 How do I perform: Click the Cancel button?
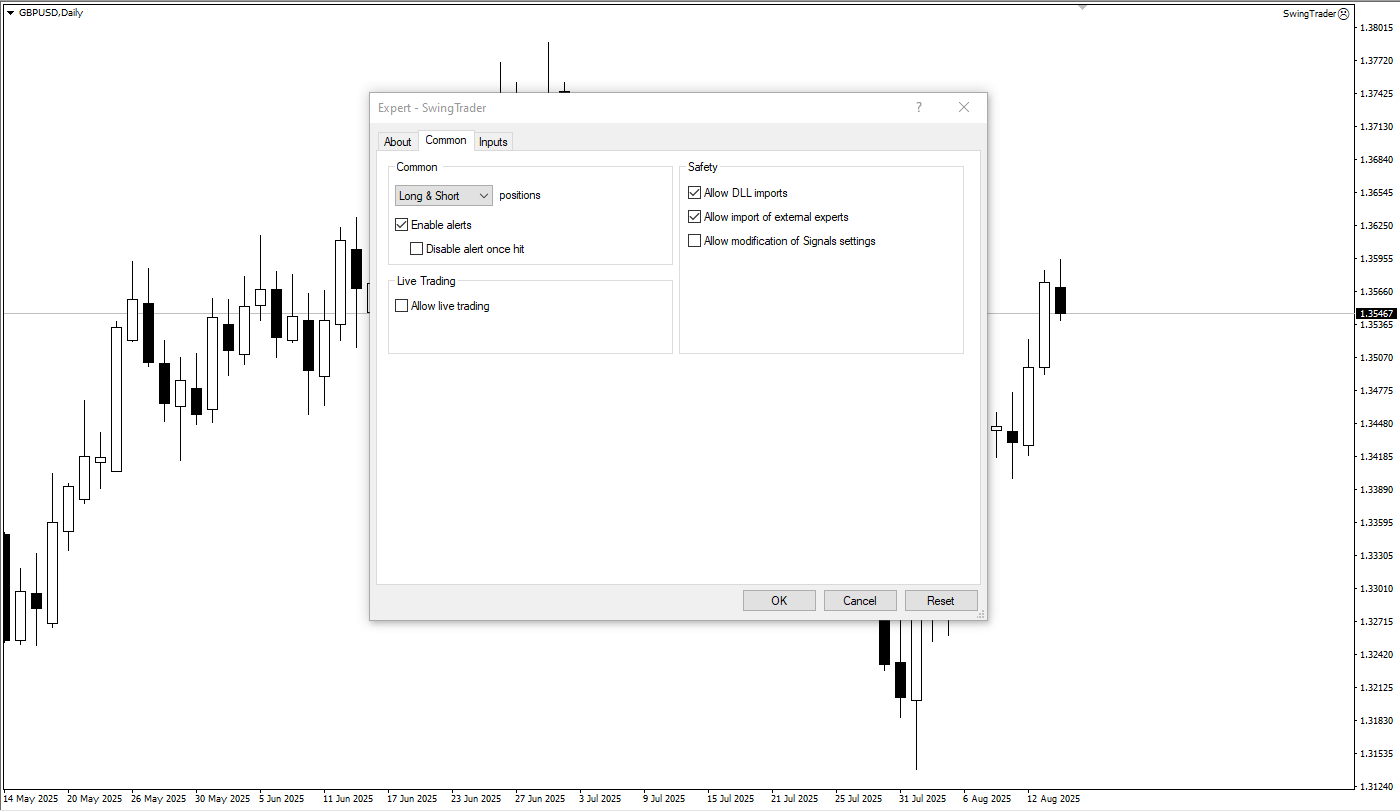pyautogui.click(x=860, y=601)
